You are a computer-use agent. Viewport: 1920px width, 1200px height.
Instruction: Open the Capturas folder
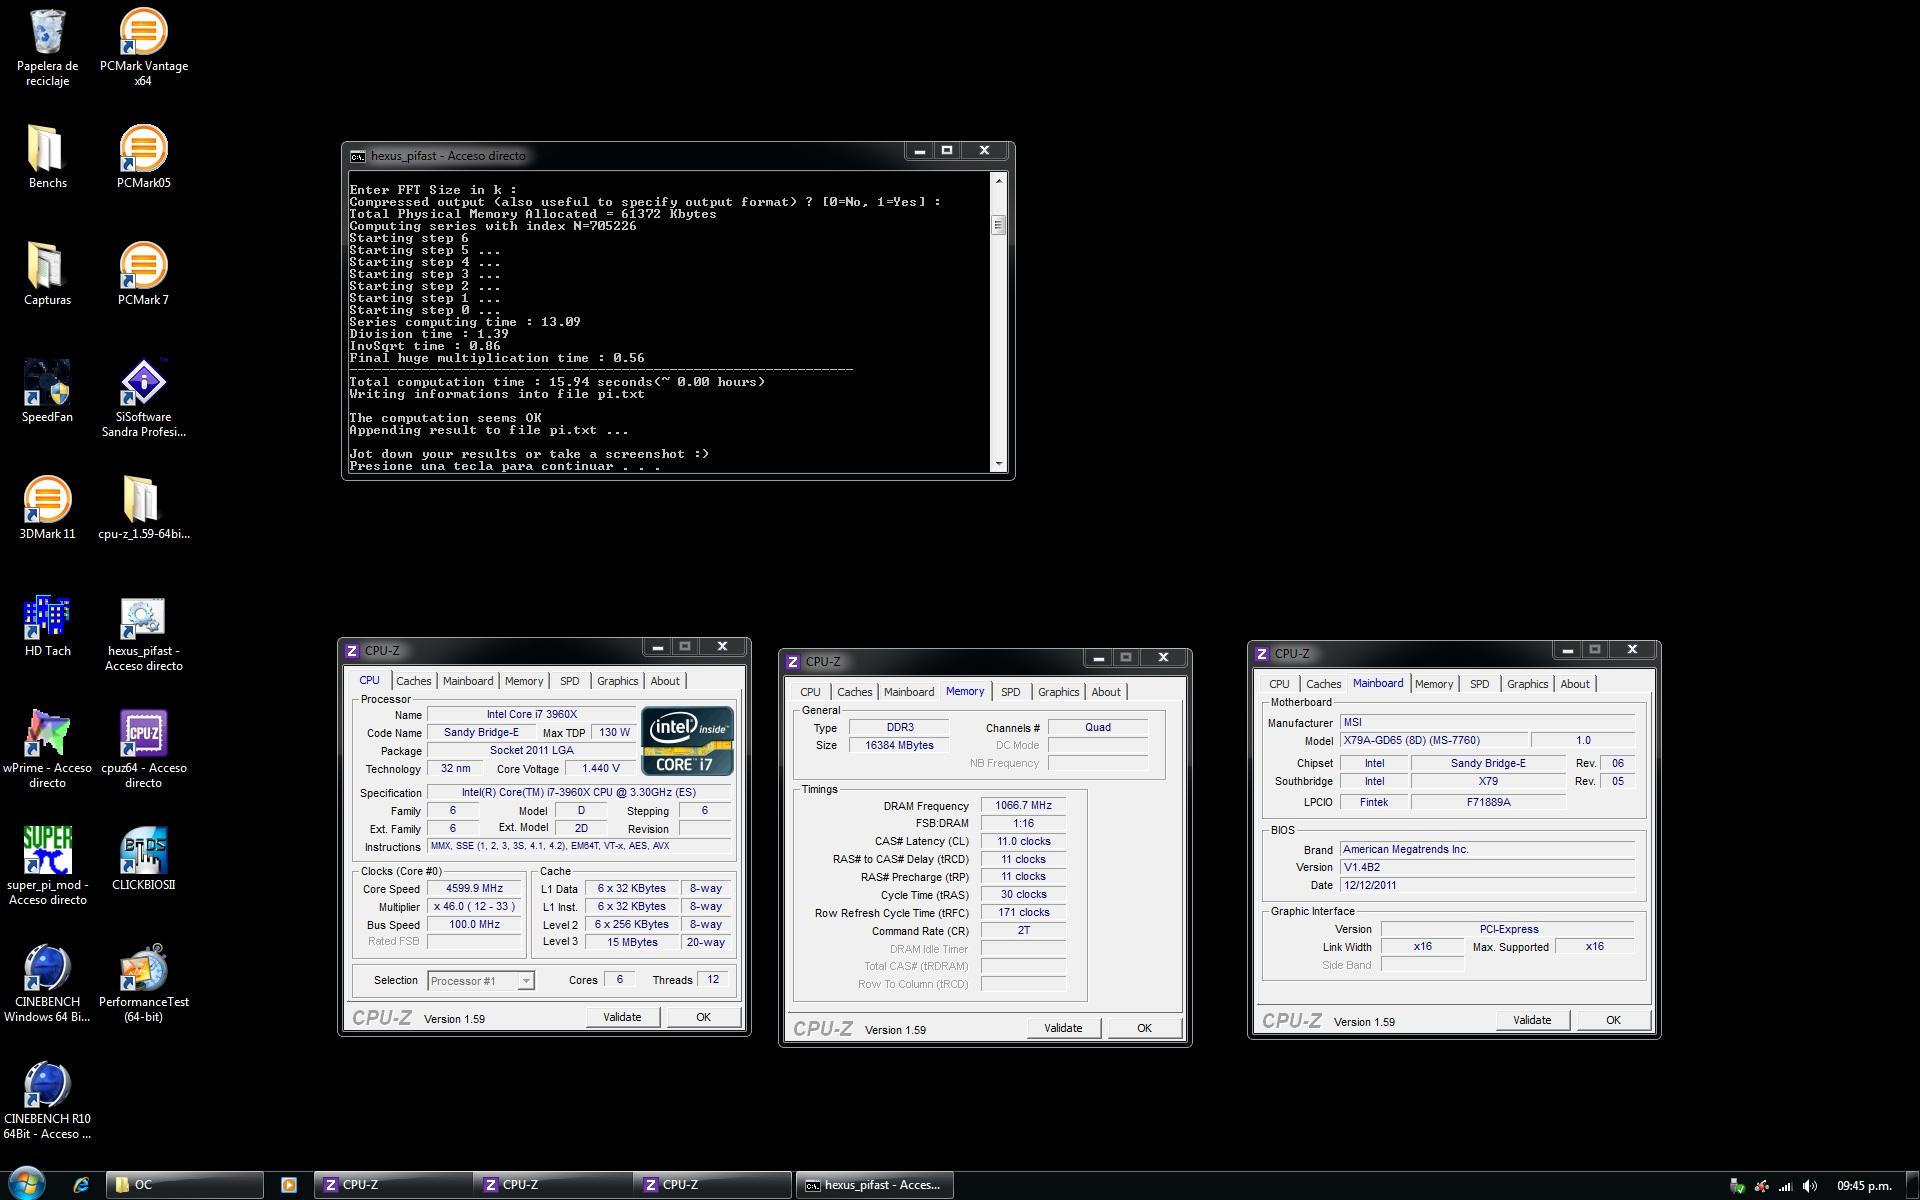click(47, 274)
